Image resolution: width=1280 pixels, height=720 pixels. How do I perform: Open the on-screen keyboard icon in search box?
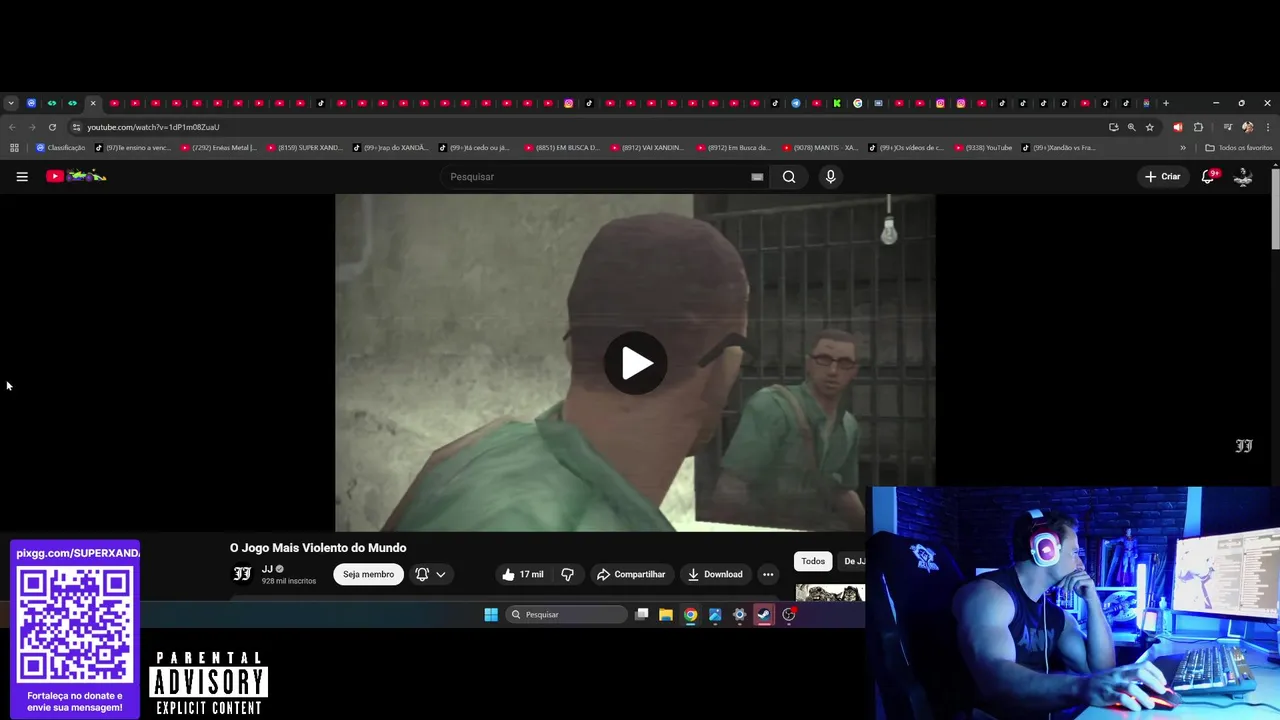(757, 177)
